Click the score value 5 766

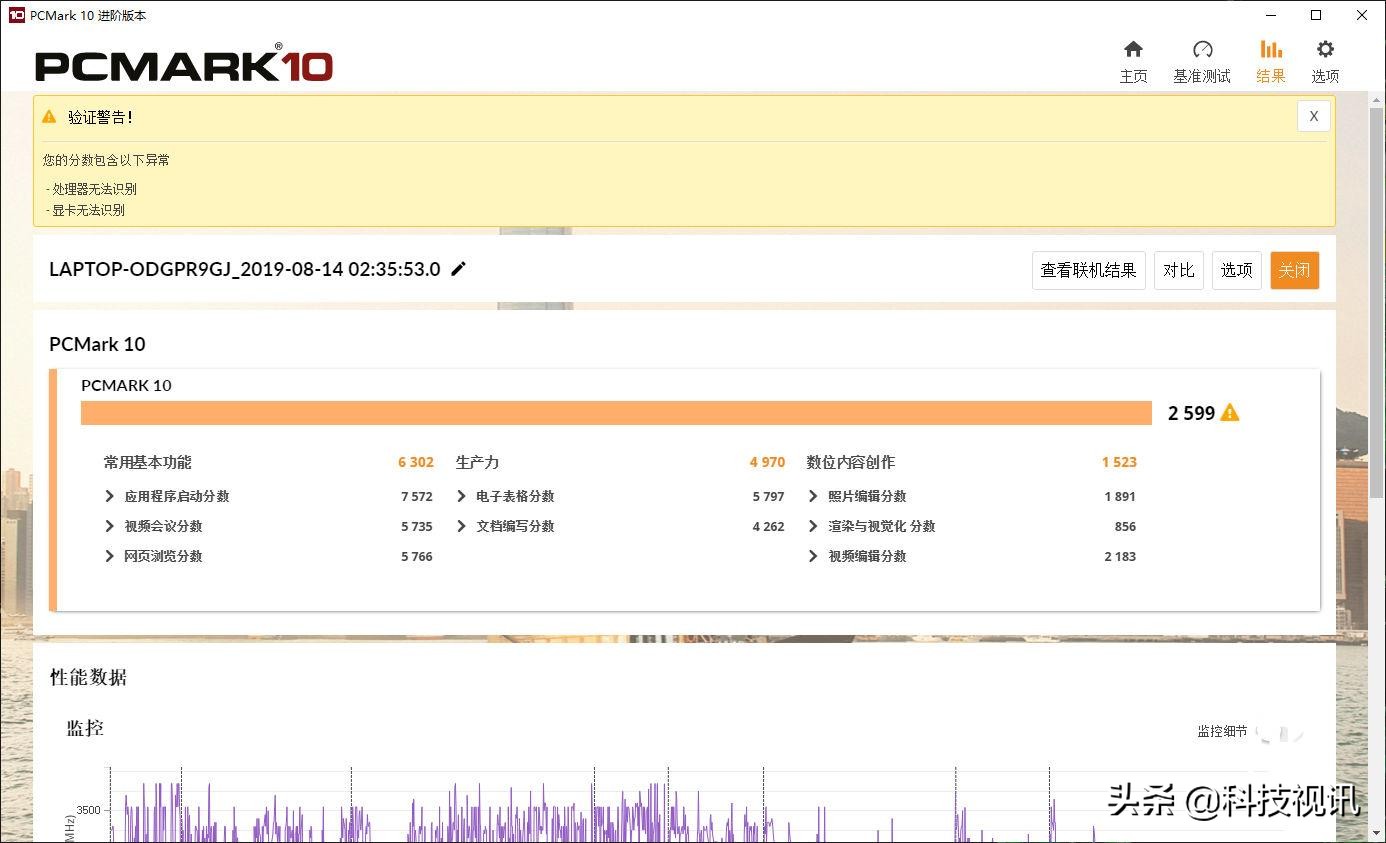pos(417,556)
